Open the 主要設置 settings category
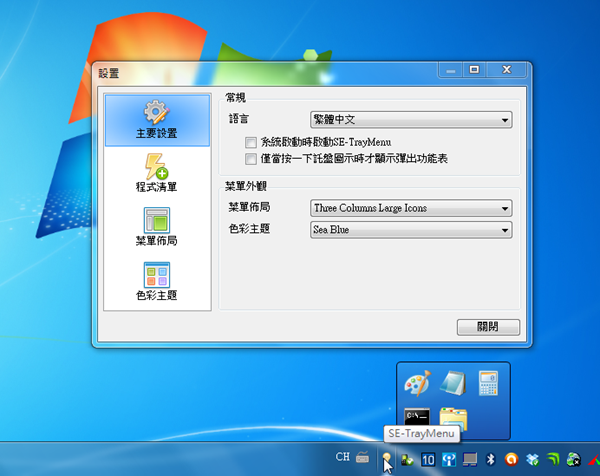600x476 pixels. pos(157,120)
